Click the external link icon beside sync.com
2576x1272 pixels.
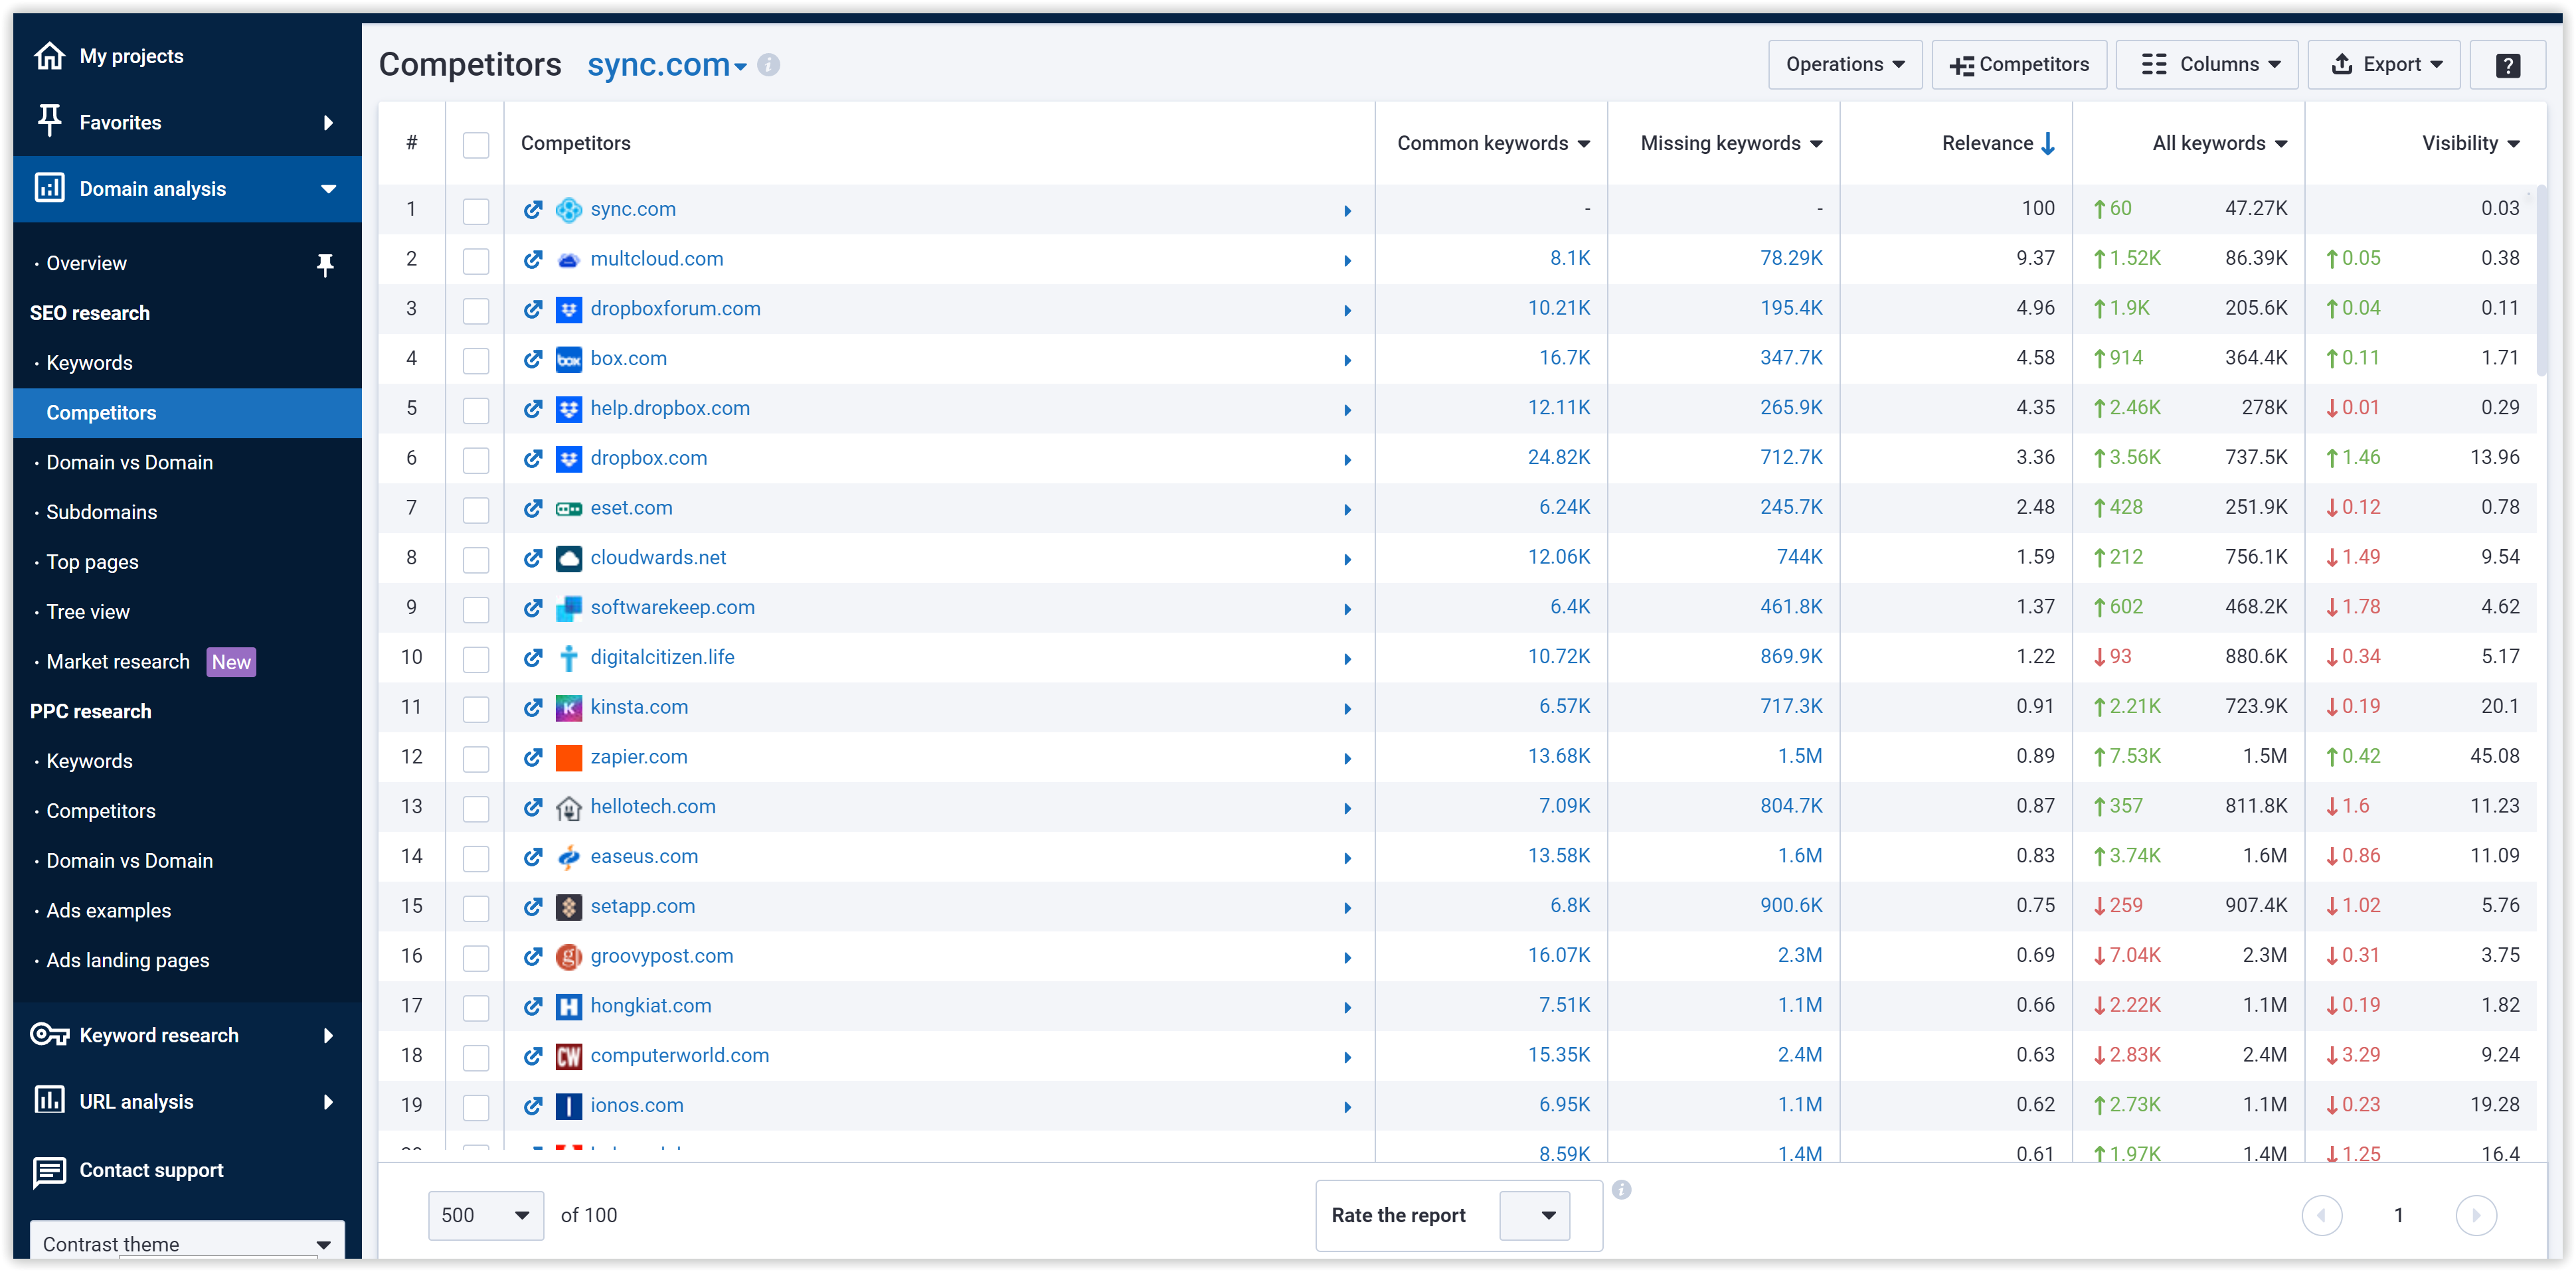tap(533, 210)
